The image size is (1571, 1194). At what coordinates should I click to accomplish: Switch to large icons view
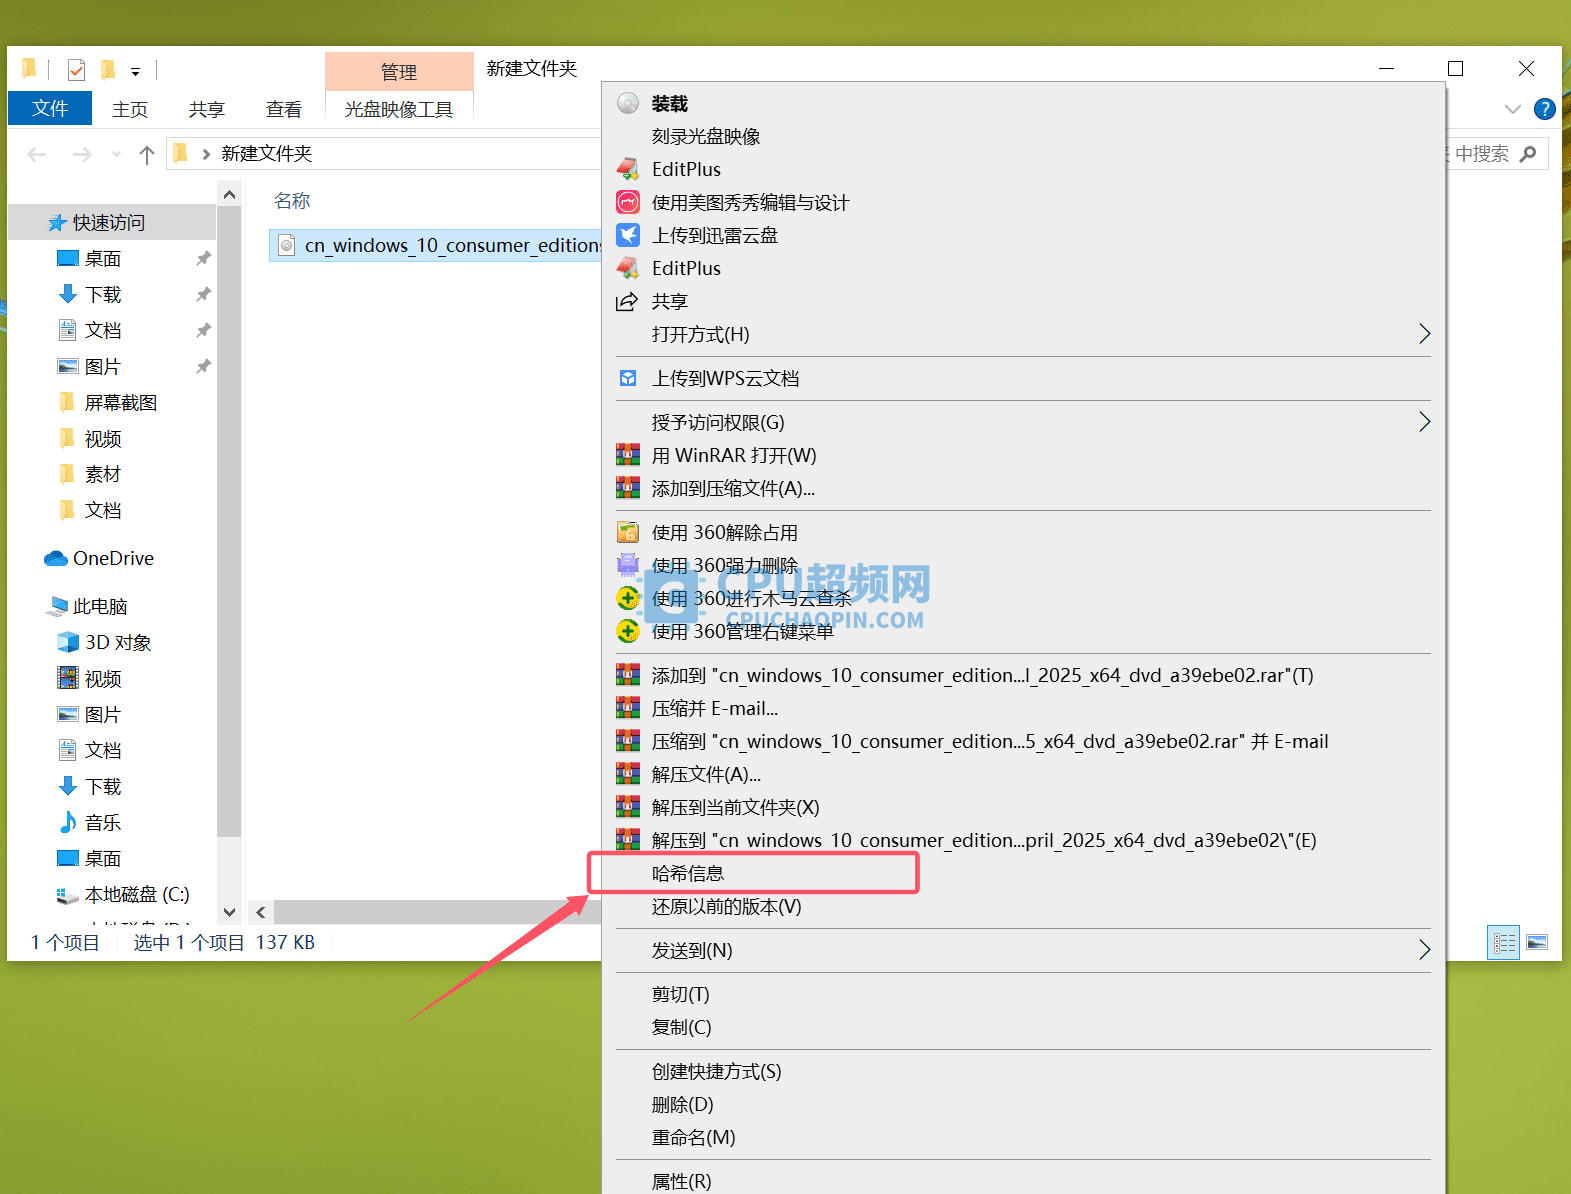(x=1537, y=942)
